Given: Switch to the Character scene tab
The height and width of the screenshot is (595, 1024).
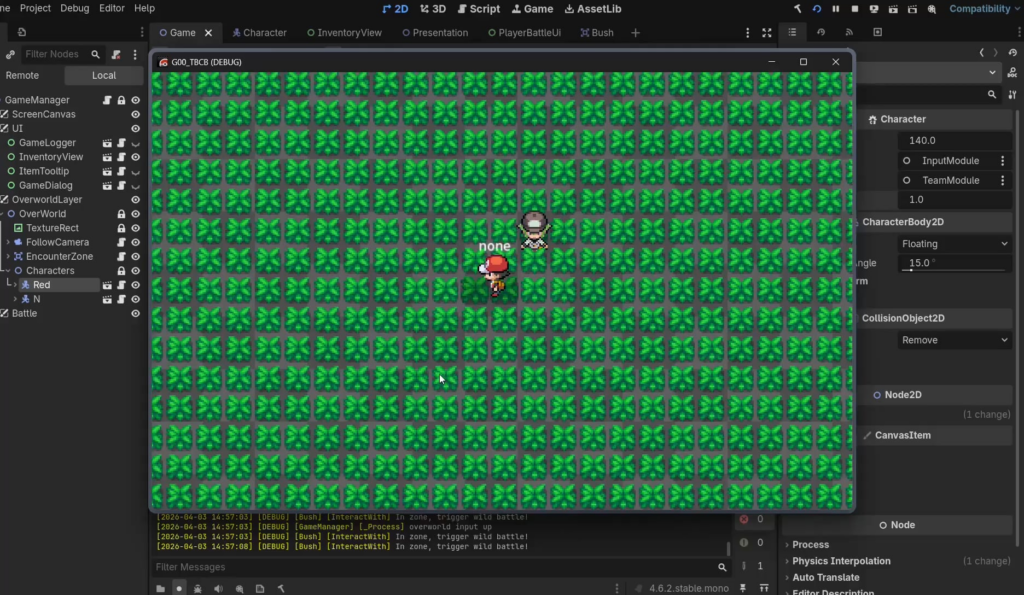Looking at the screenshot, I should [259, 33].
